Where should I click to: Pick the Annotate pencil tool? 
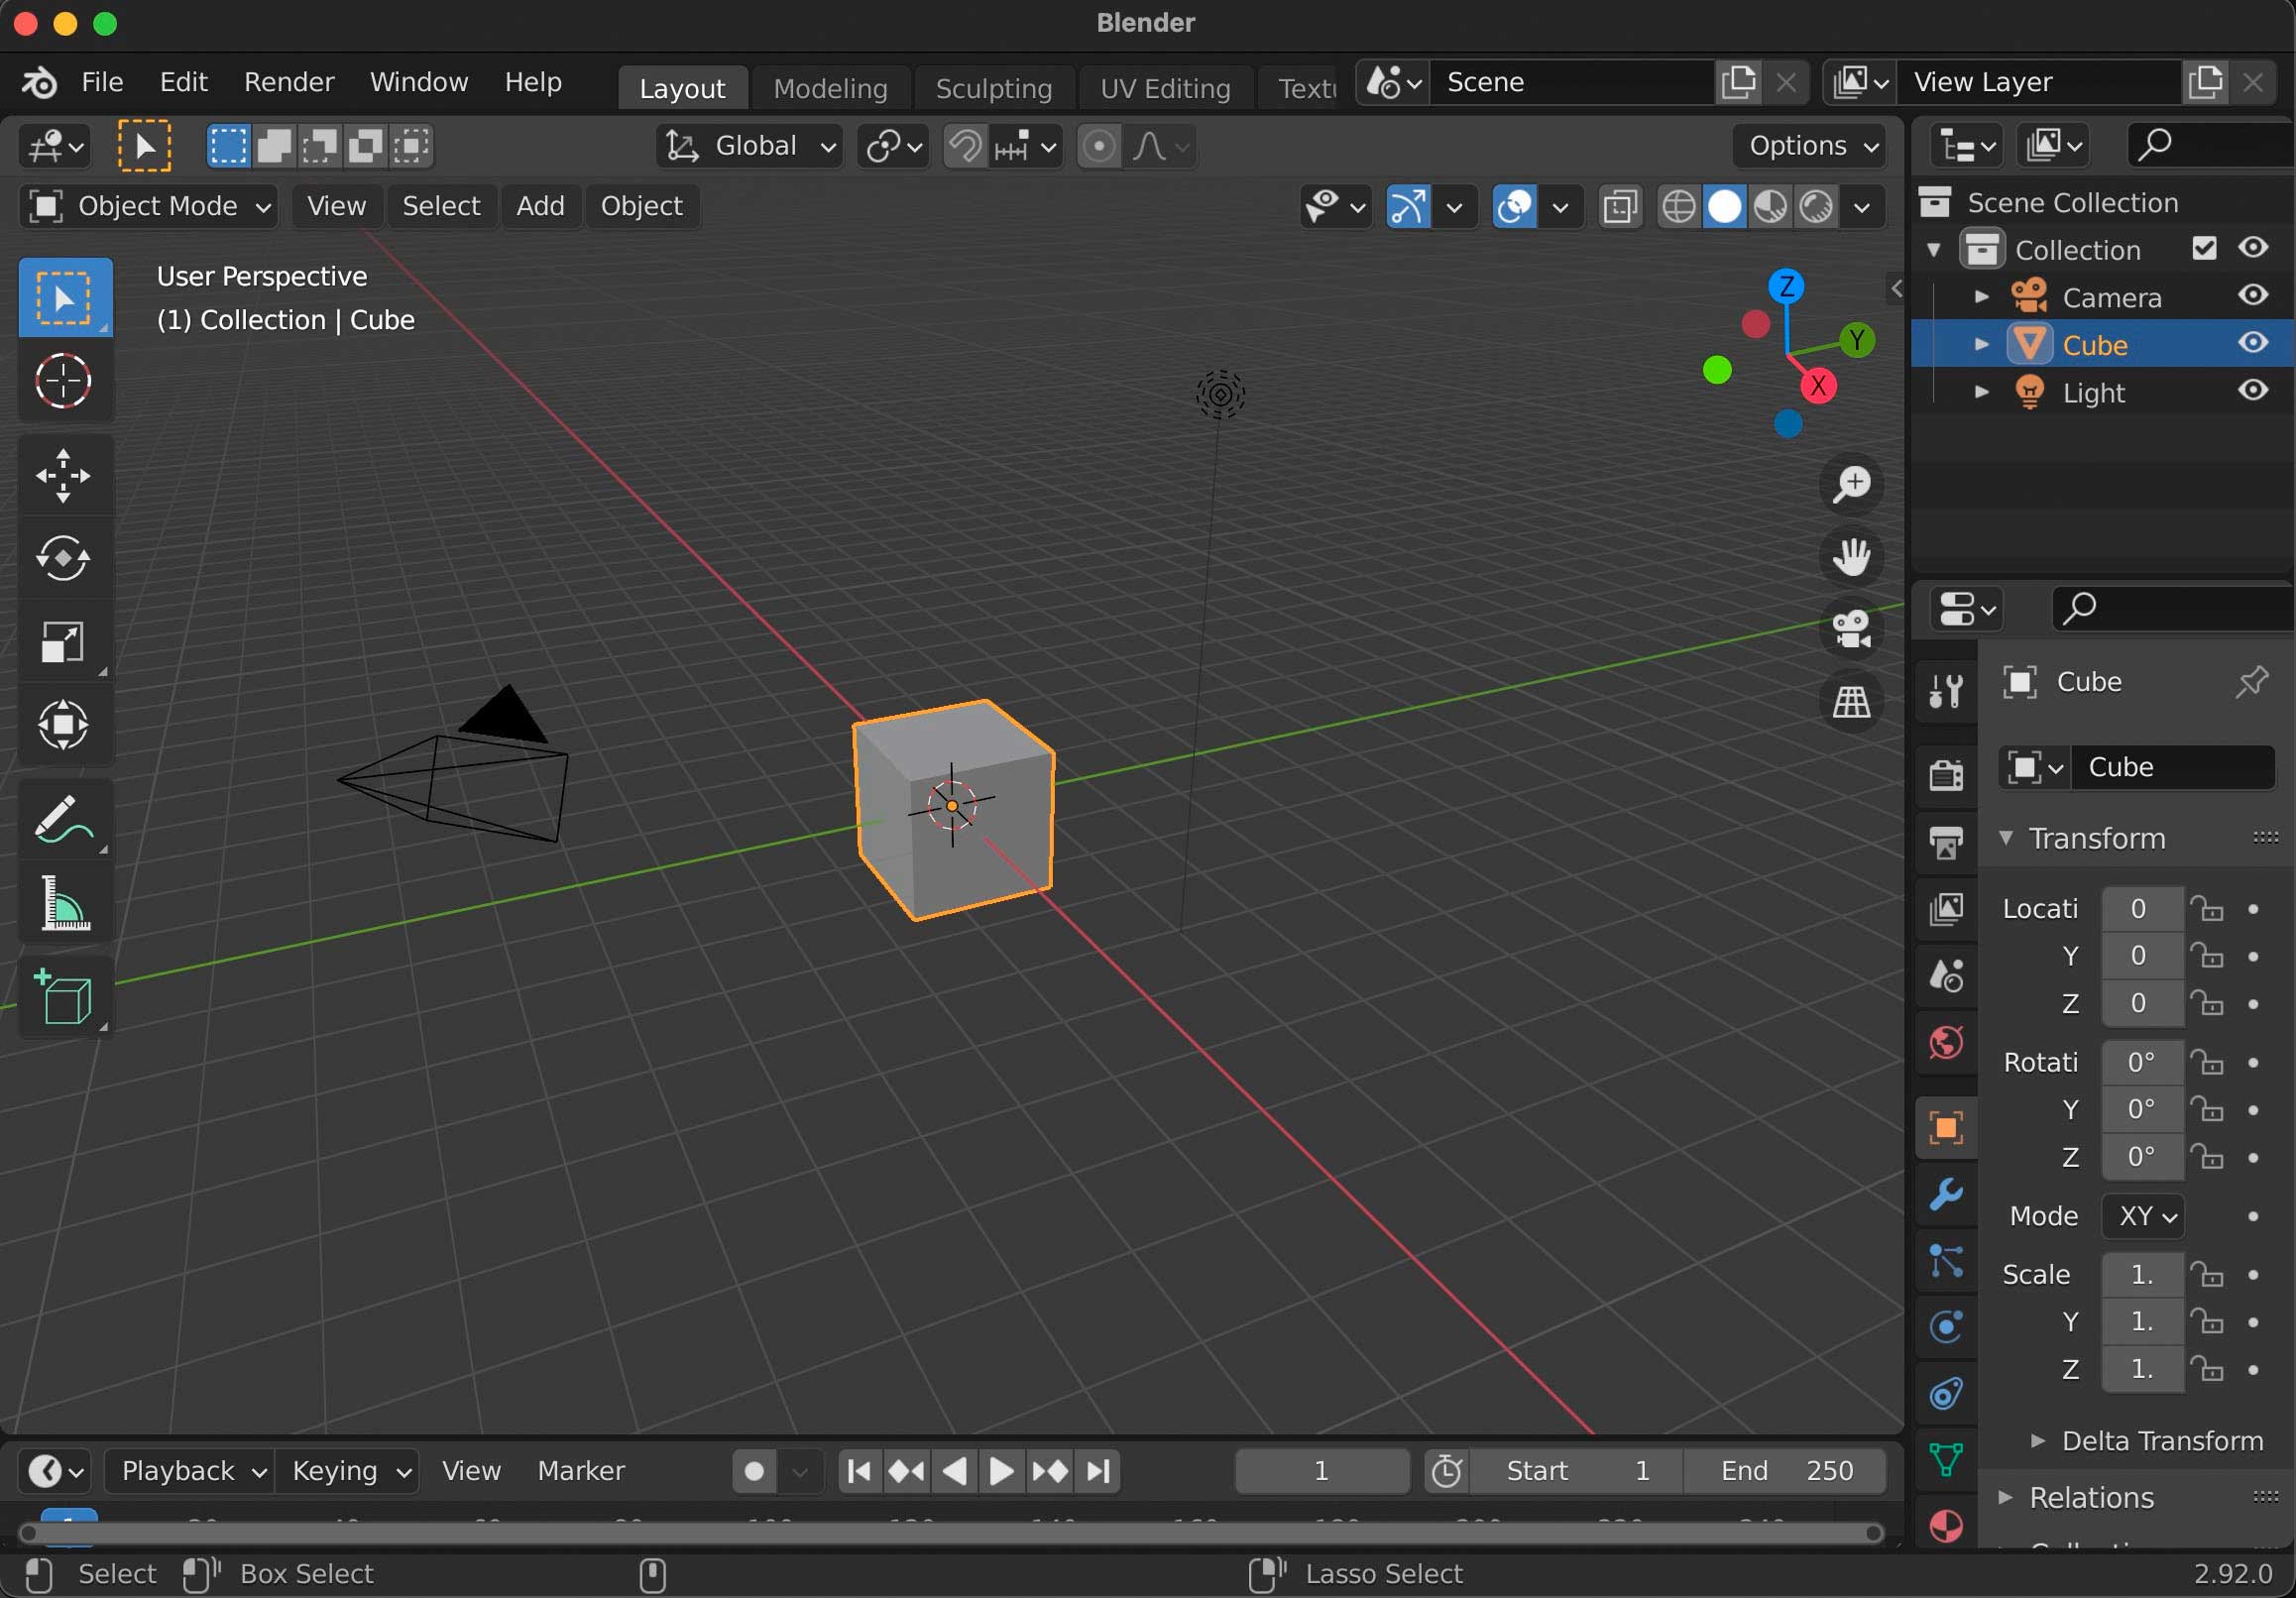click(63, 820)
